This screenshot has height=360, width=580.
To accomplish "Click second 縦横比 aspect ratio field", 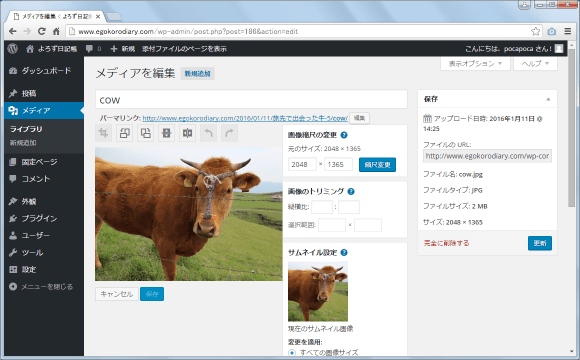I will click(349, 207).
